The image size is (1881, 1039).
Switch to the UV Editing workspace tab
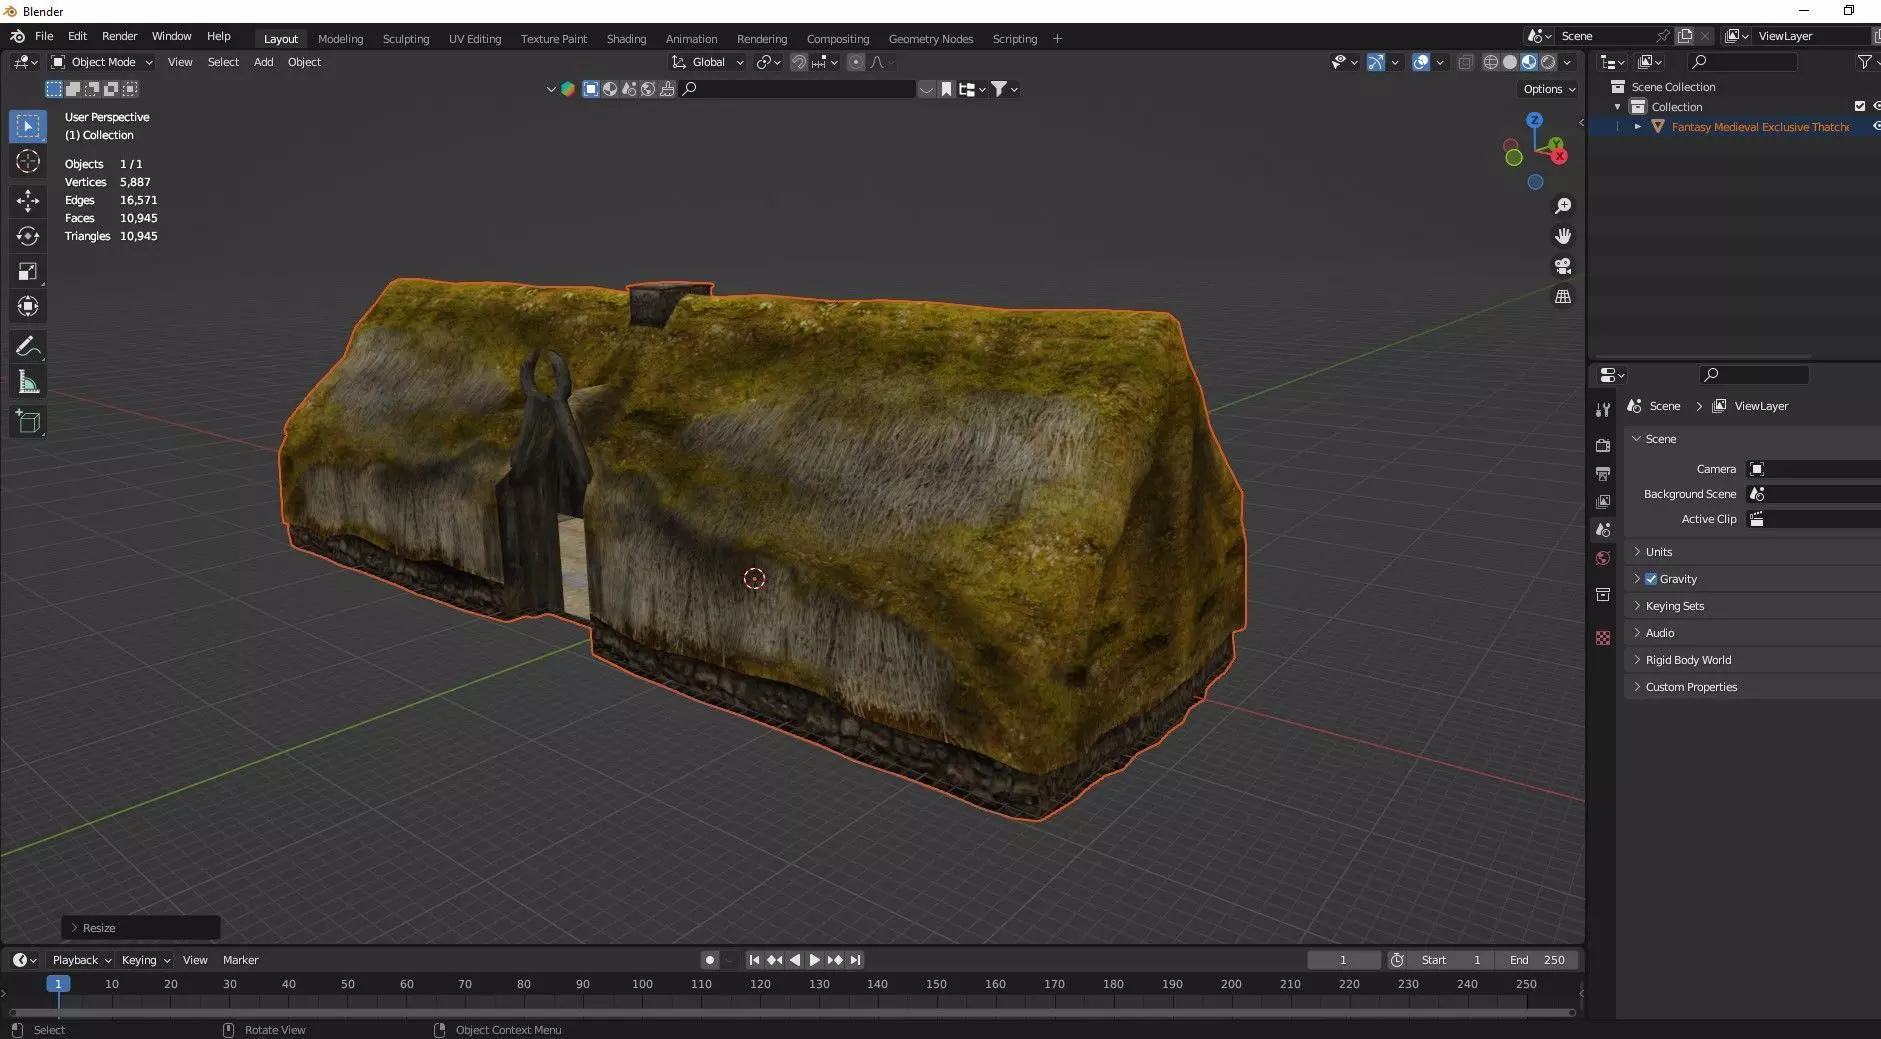[x=475, y=39]
